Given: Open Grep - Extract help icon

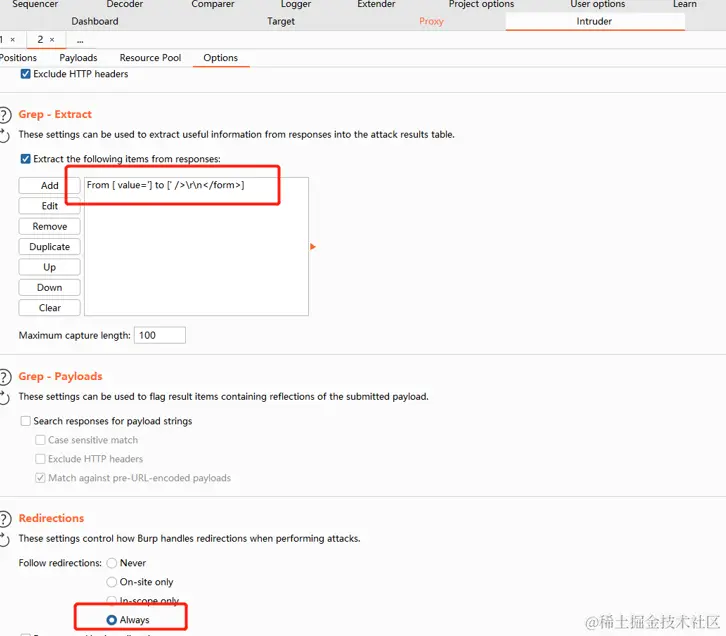Looking at the screenshot, I should [4, 115].
